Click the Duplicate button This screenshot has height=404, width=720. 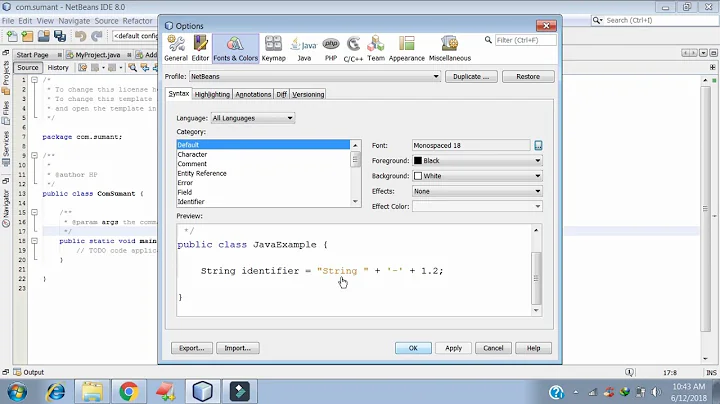coord(471,77)
